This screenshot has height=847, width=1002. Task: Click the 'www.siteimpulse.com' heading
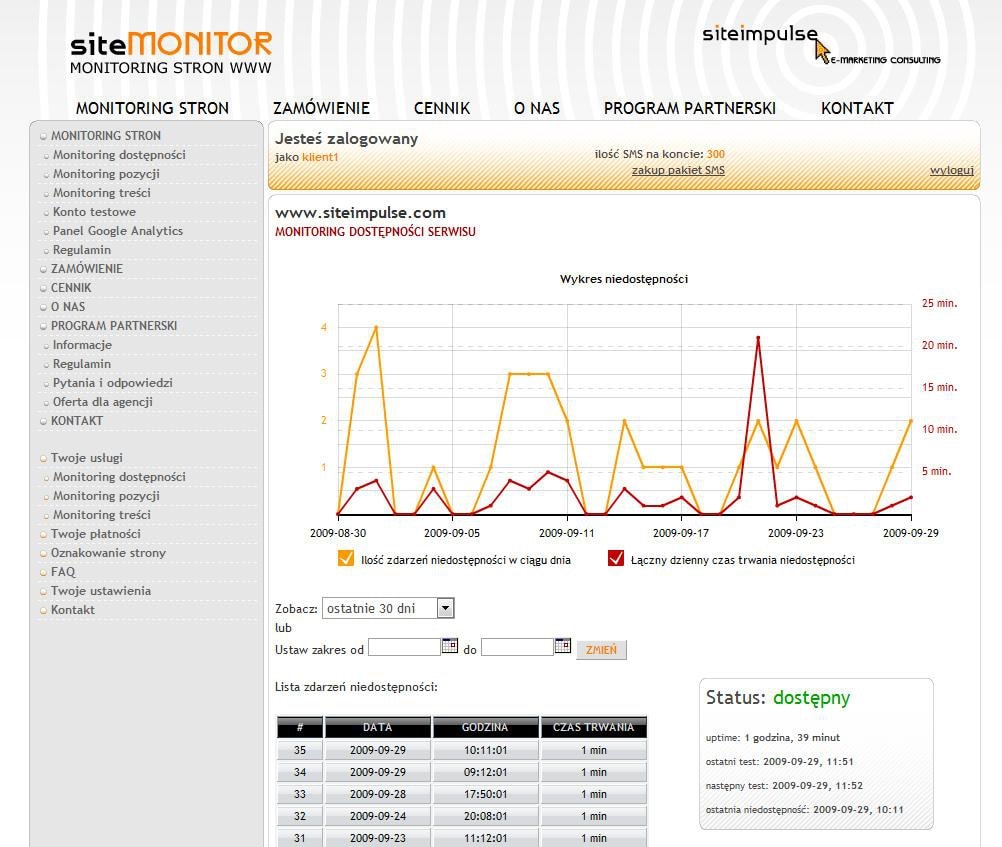360,213
